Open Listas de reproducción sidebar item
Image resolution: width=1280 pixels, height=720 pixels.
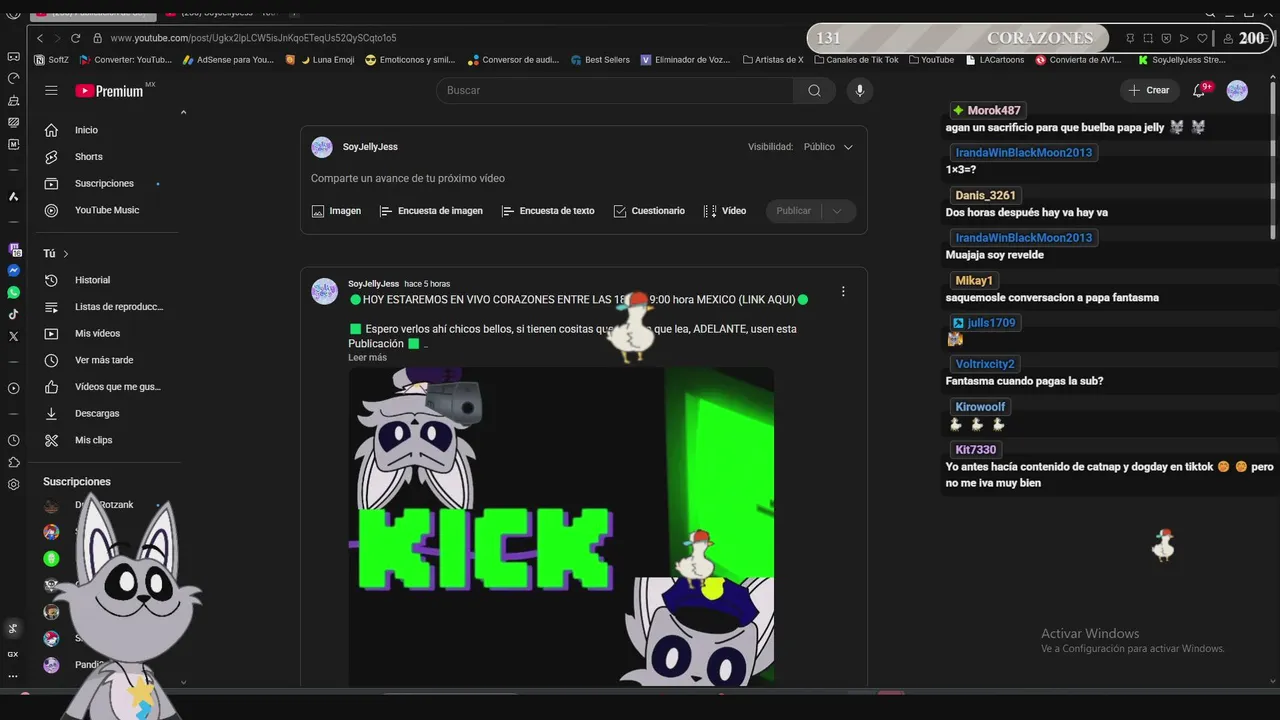point(118,307)
